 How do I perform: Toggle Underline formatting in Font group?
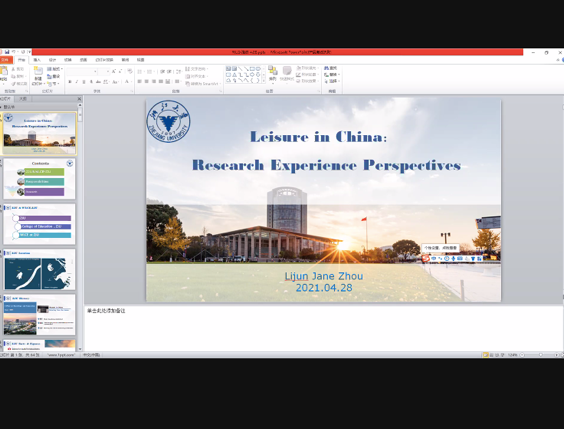click(x=84, y=82)
